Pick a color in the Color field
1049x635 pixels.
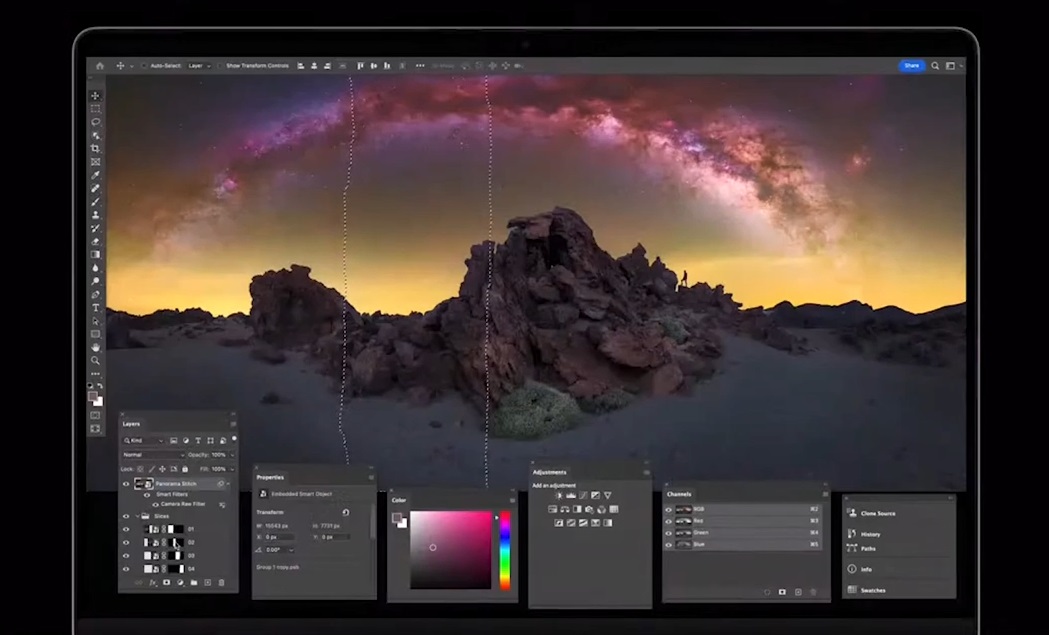click(450, 550)
